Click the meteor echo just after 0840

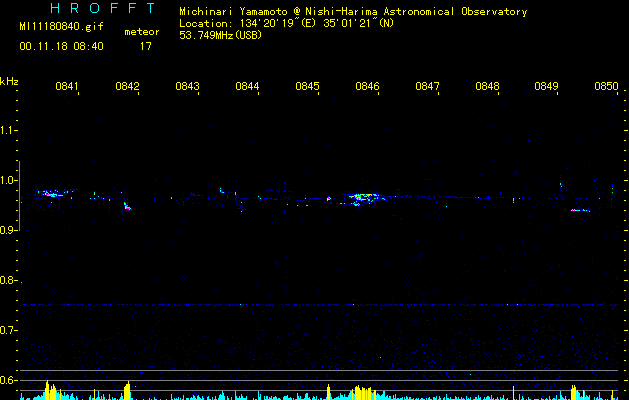(x=51, y=193)
